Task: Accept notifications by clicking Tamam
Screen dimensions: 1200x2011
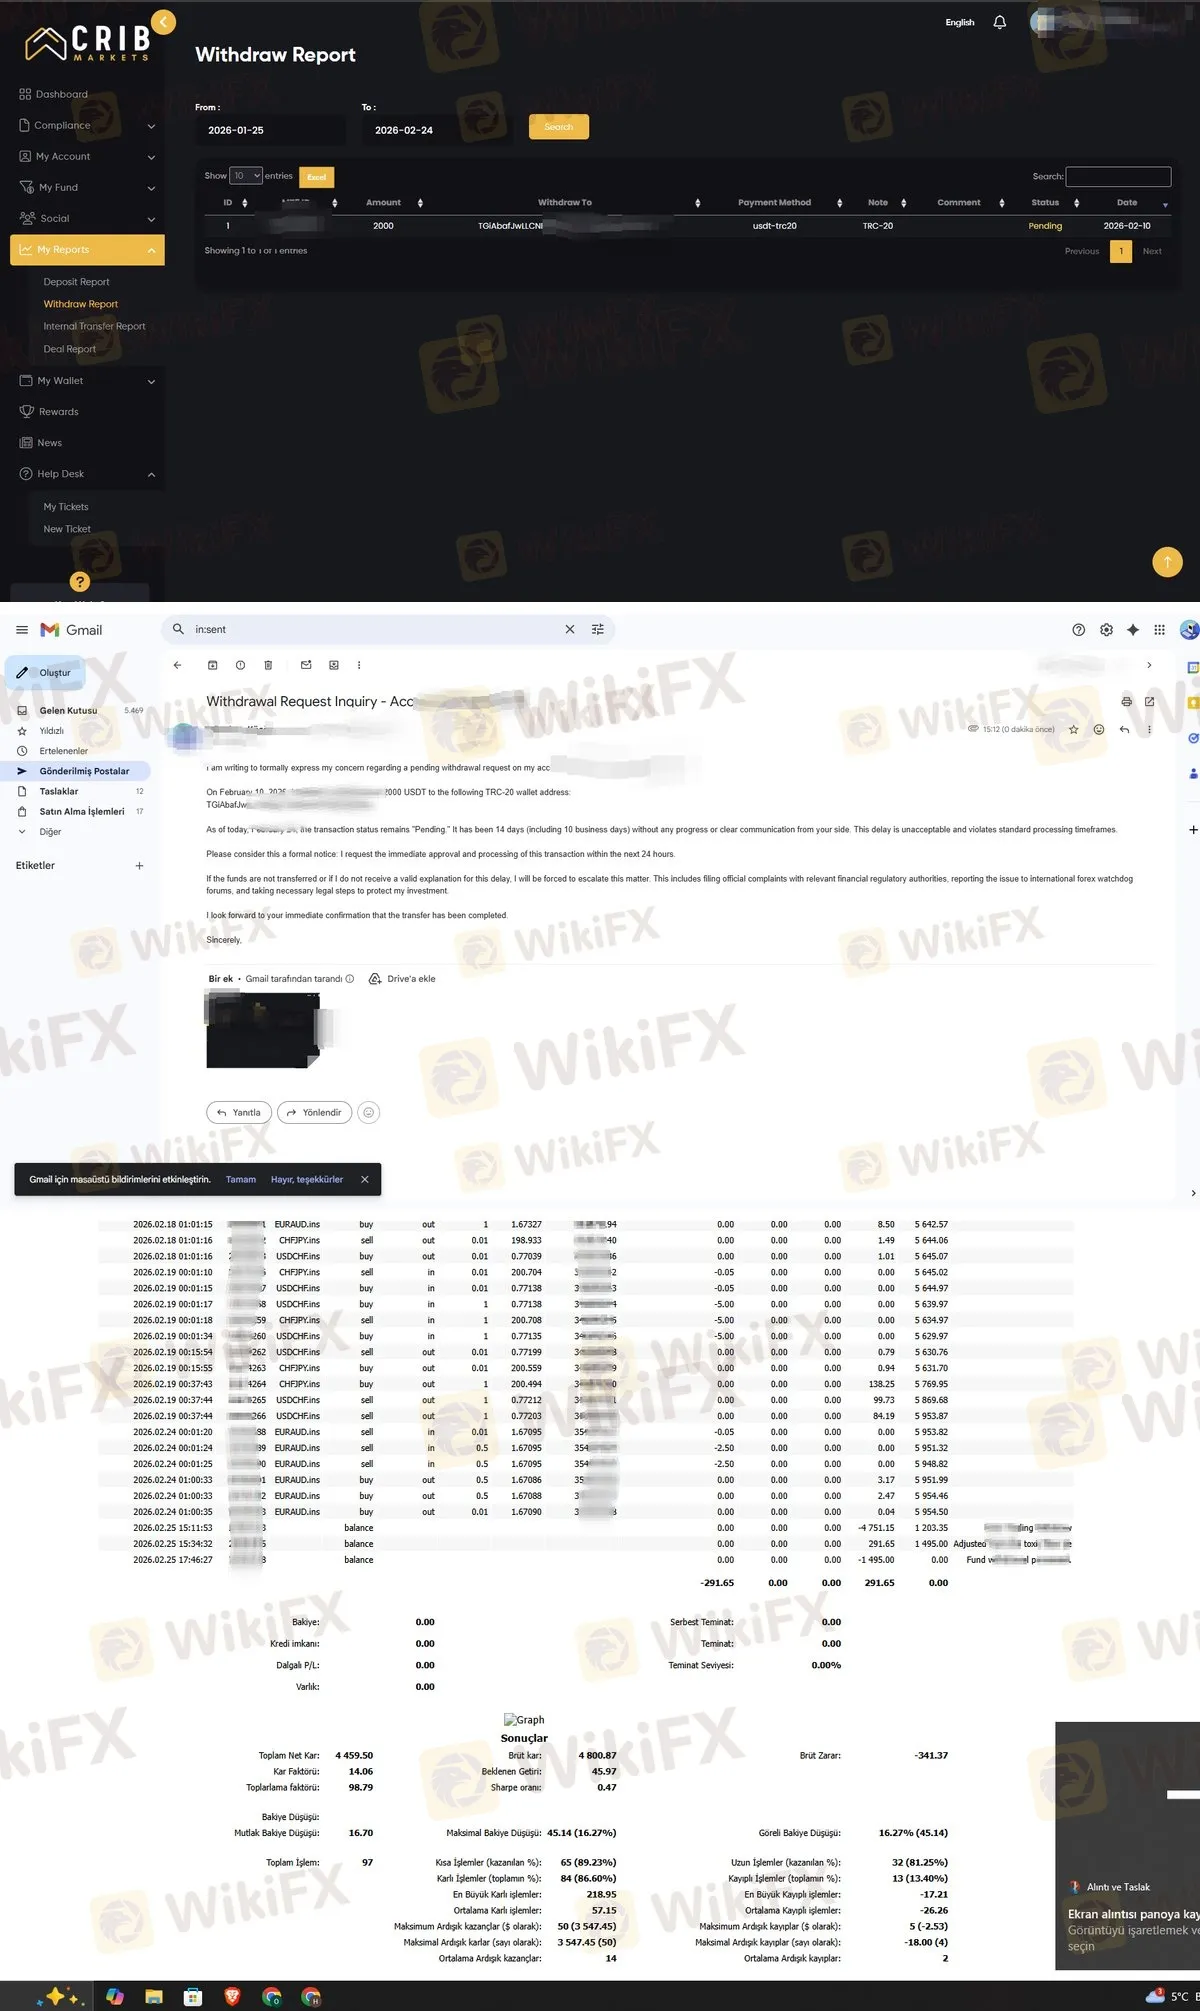Action: coord(241,1180)
